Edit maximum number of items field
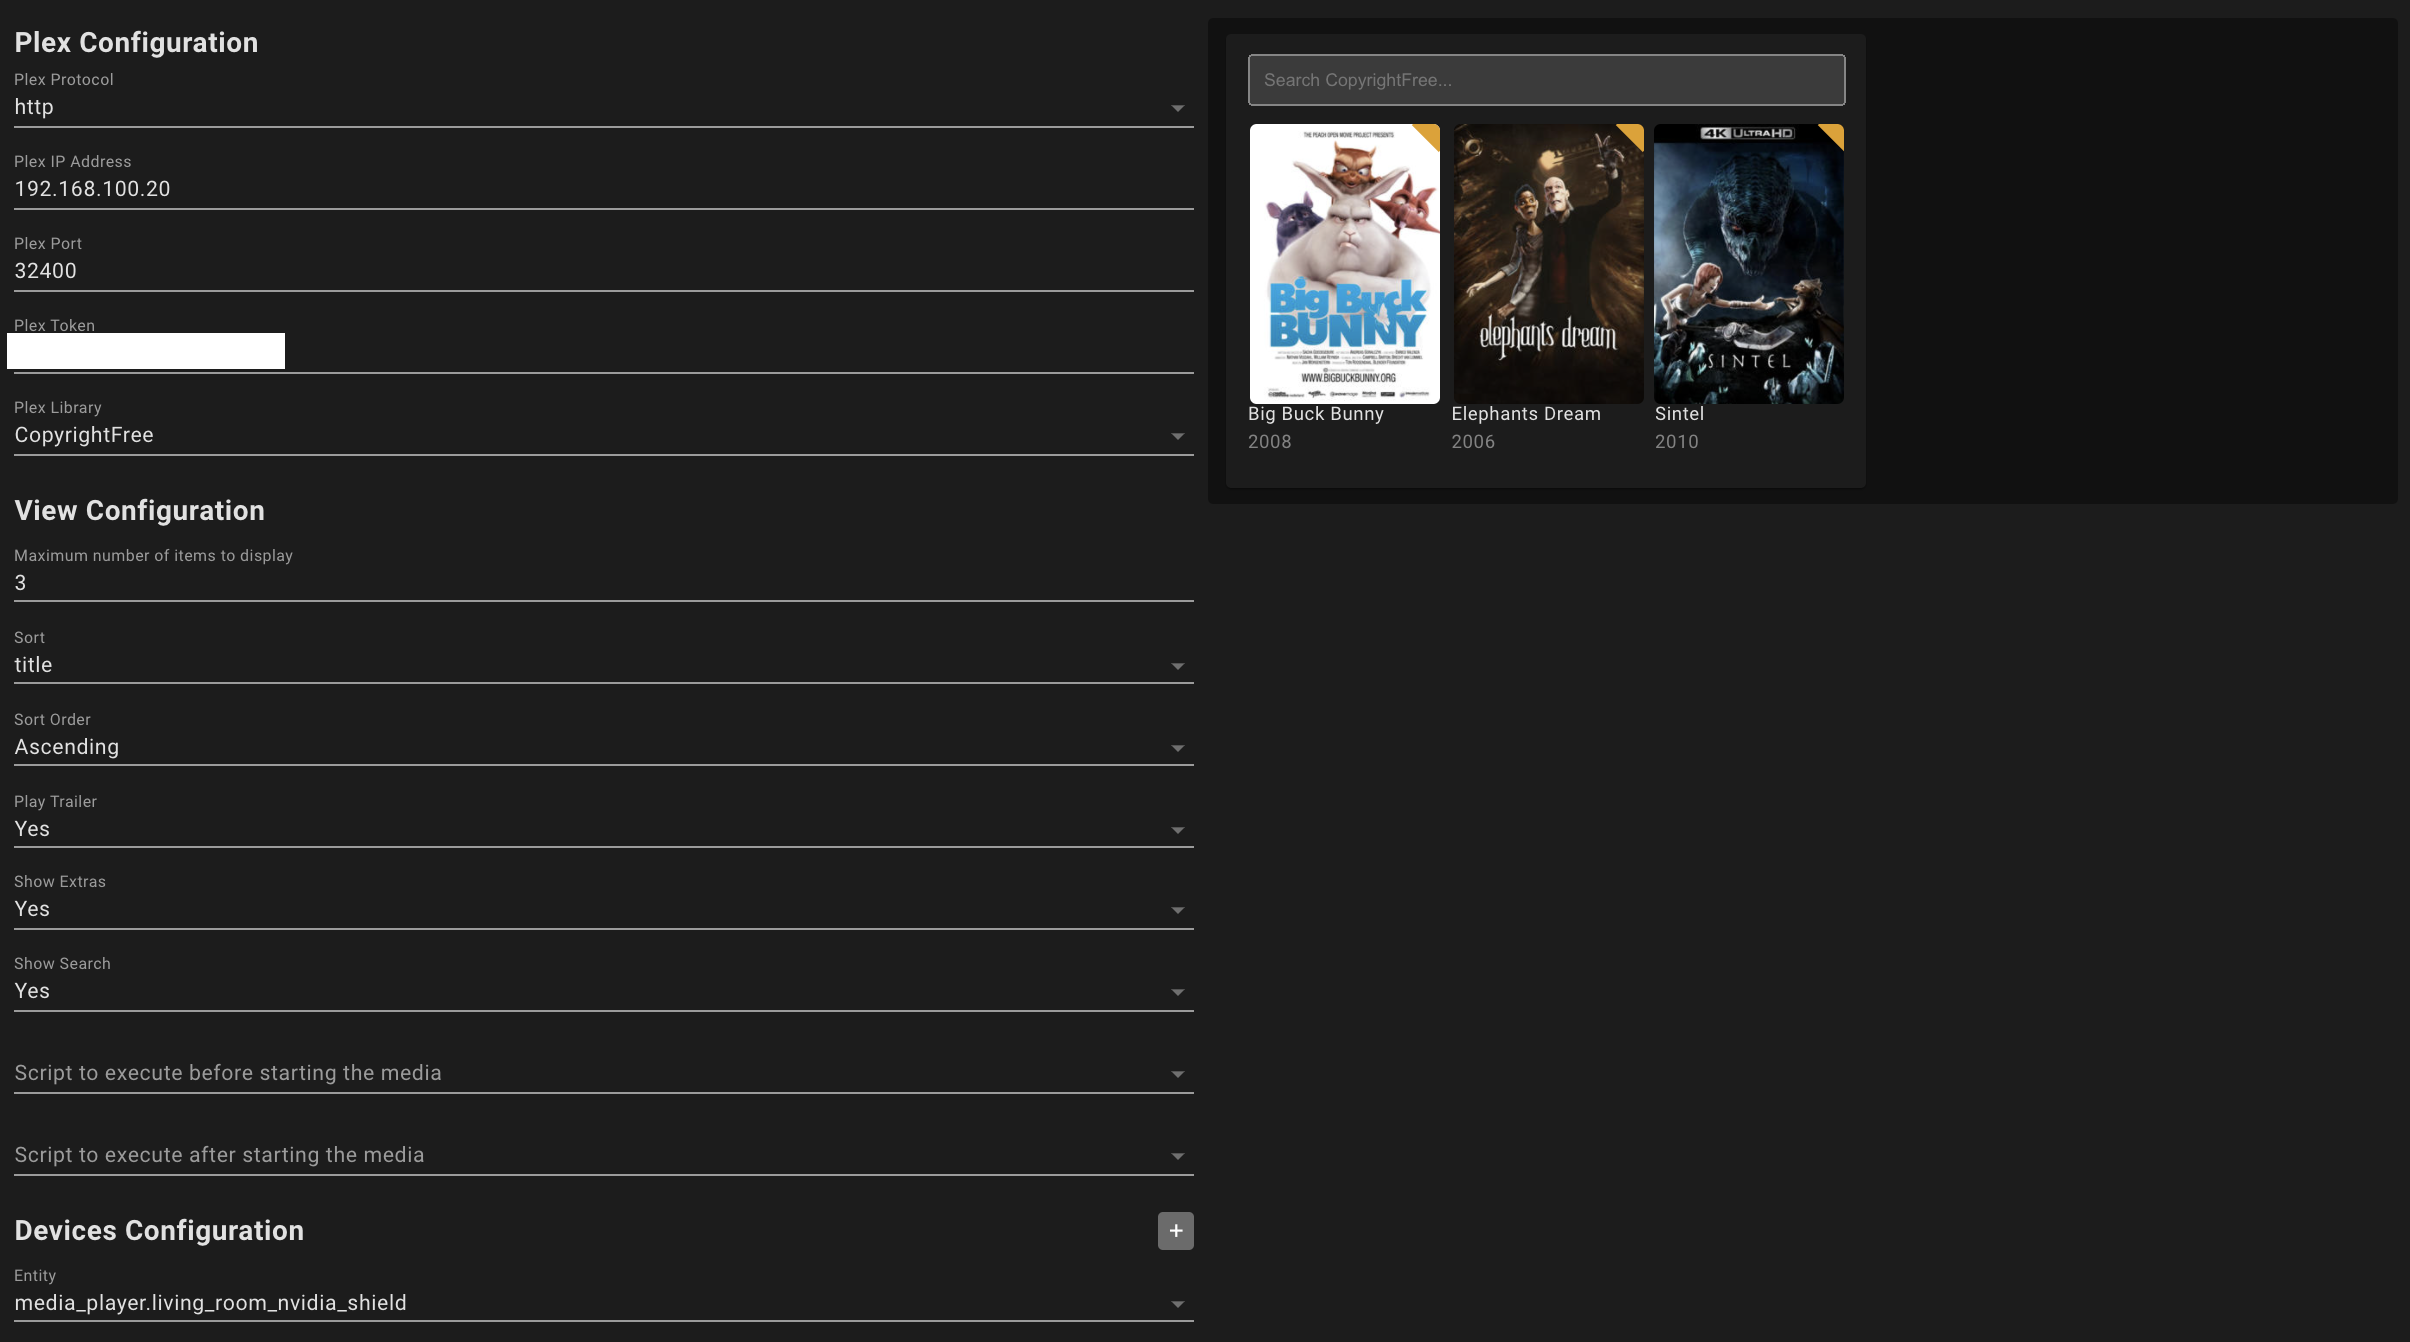This screenshot has height=1342, width=2410. (x=604, y=573)
